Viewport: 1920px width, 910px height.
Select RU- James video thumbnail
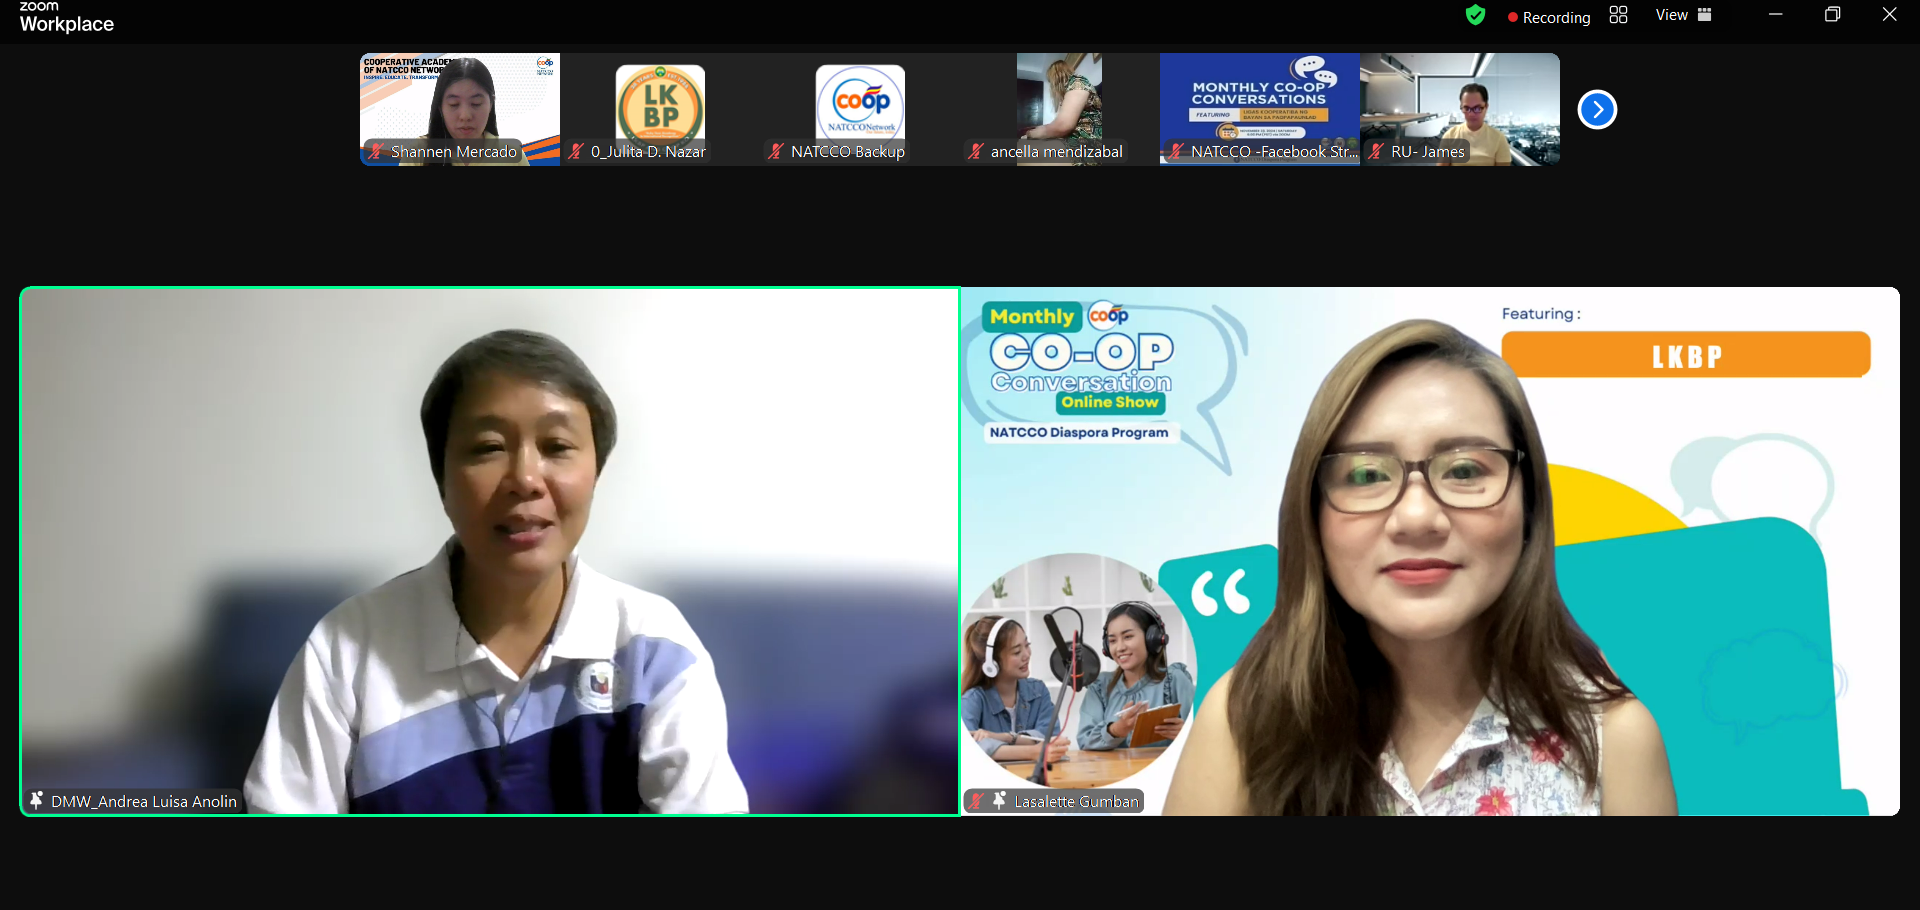coord(1460,109)
